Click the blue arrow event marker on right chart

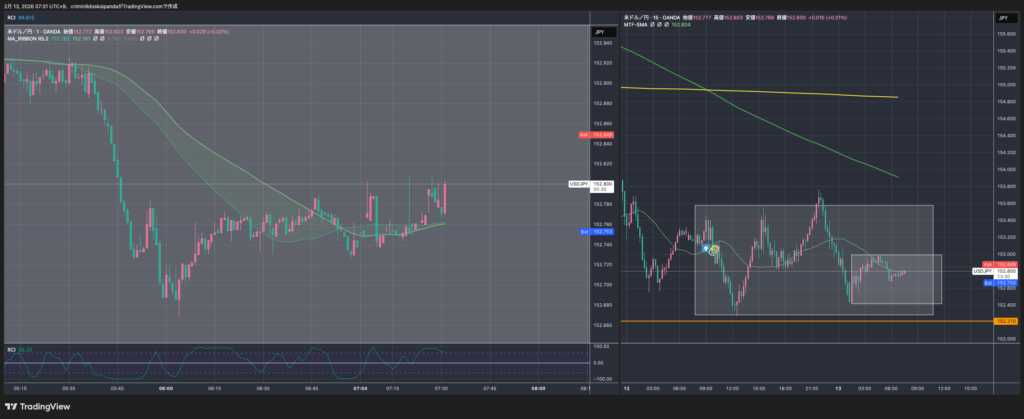pos(707,246)
